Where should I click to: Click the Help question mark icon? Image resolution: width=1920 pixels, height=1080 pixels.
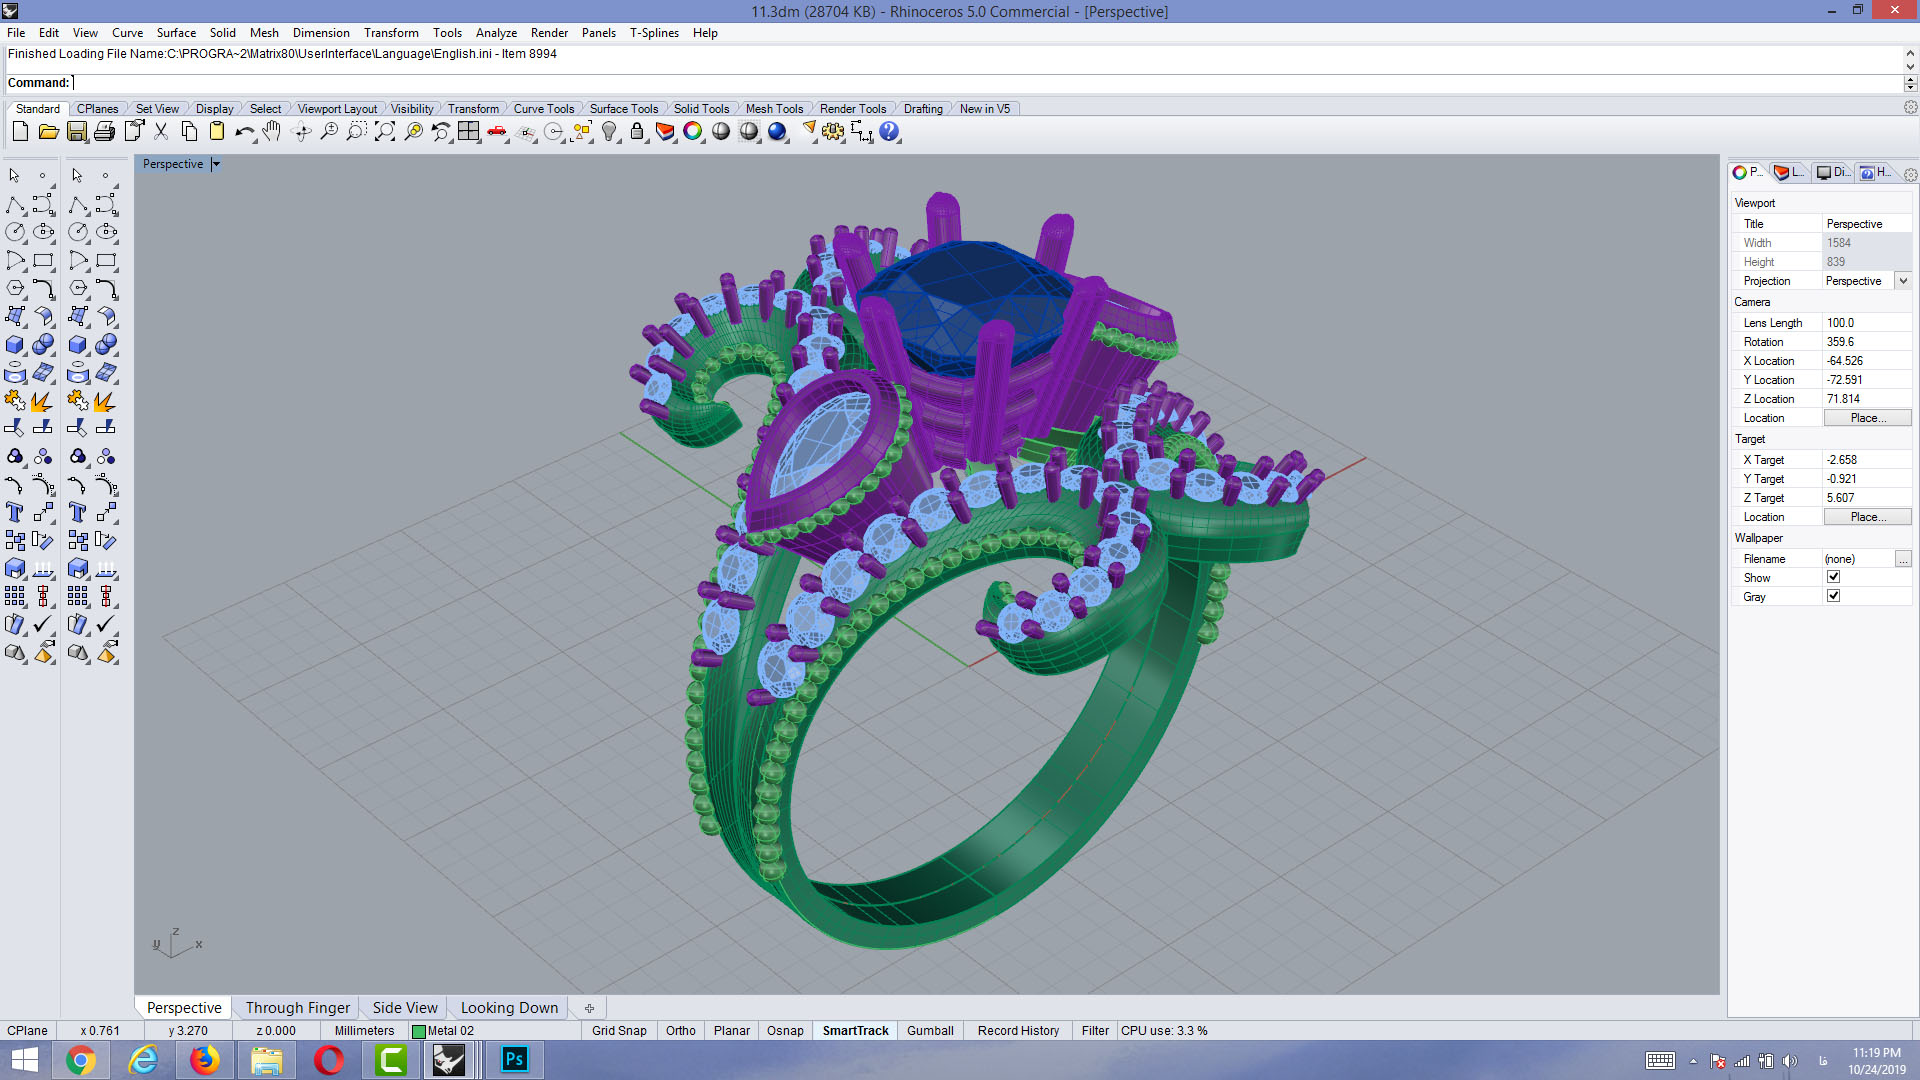[x=889, y=132]
